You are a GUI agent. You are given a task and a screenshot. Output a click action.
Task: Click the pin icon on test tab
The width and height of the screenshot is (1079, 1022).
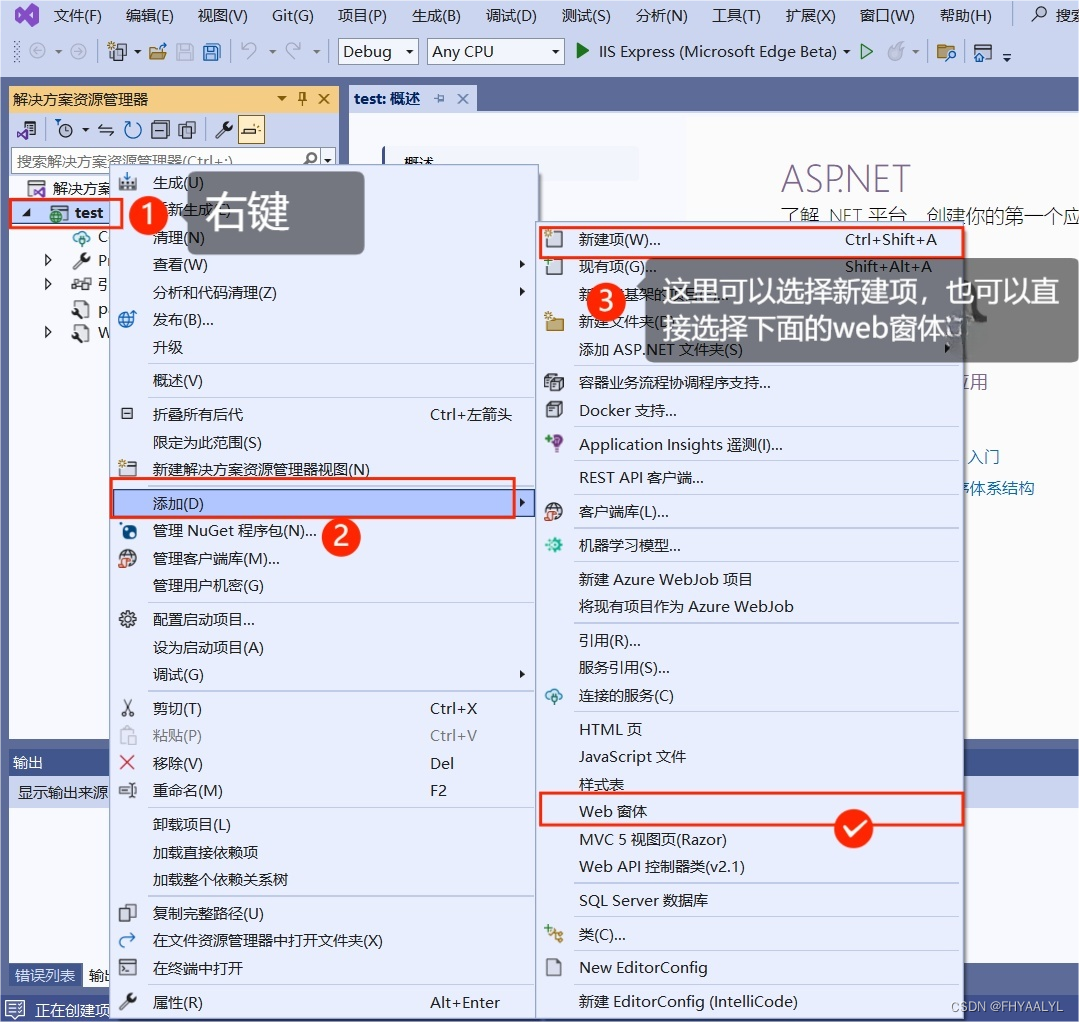[440, 99]
